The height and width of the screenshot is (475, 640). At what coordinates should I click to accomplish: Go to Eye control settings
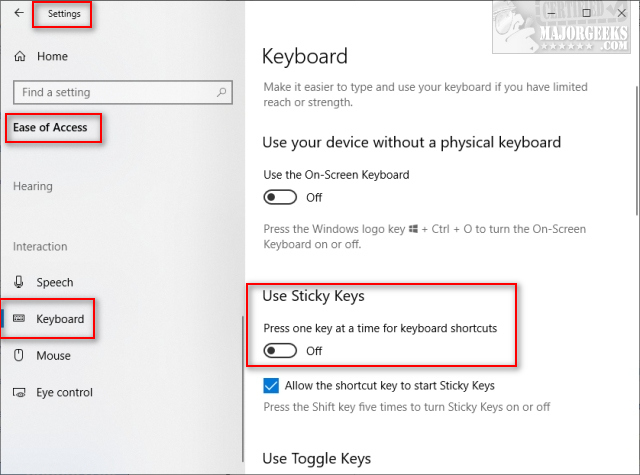click(64, 393)
